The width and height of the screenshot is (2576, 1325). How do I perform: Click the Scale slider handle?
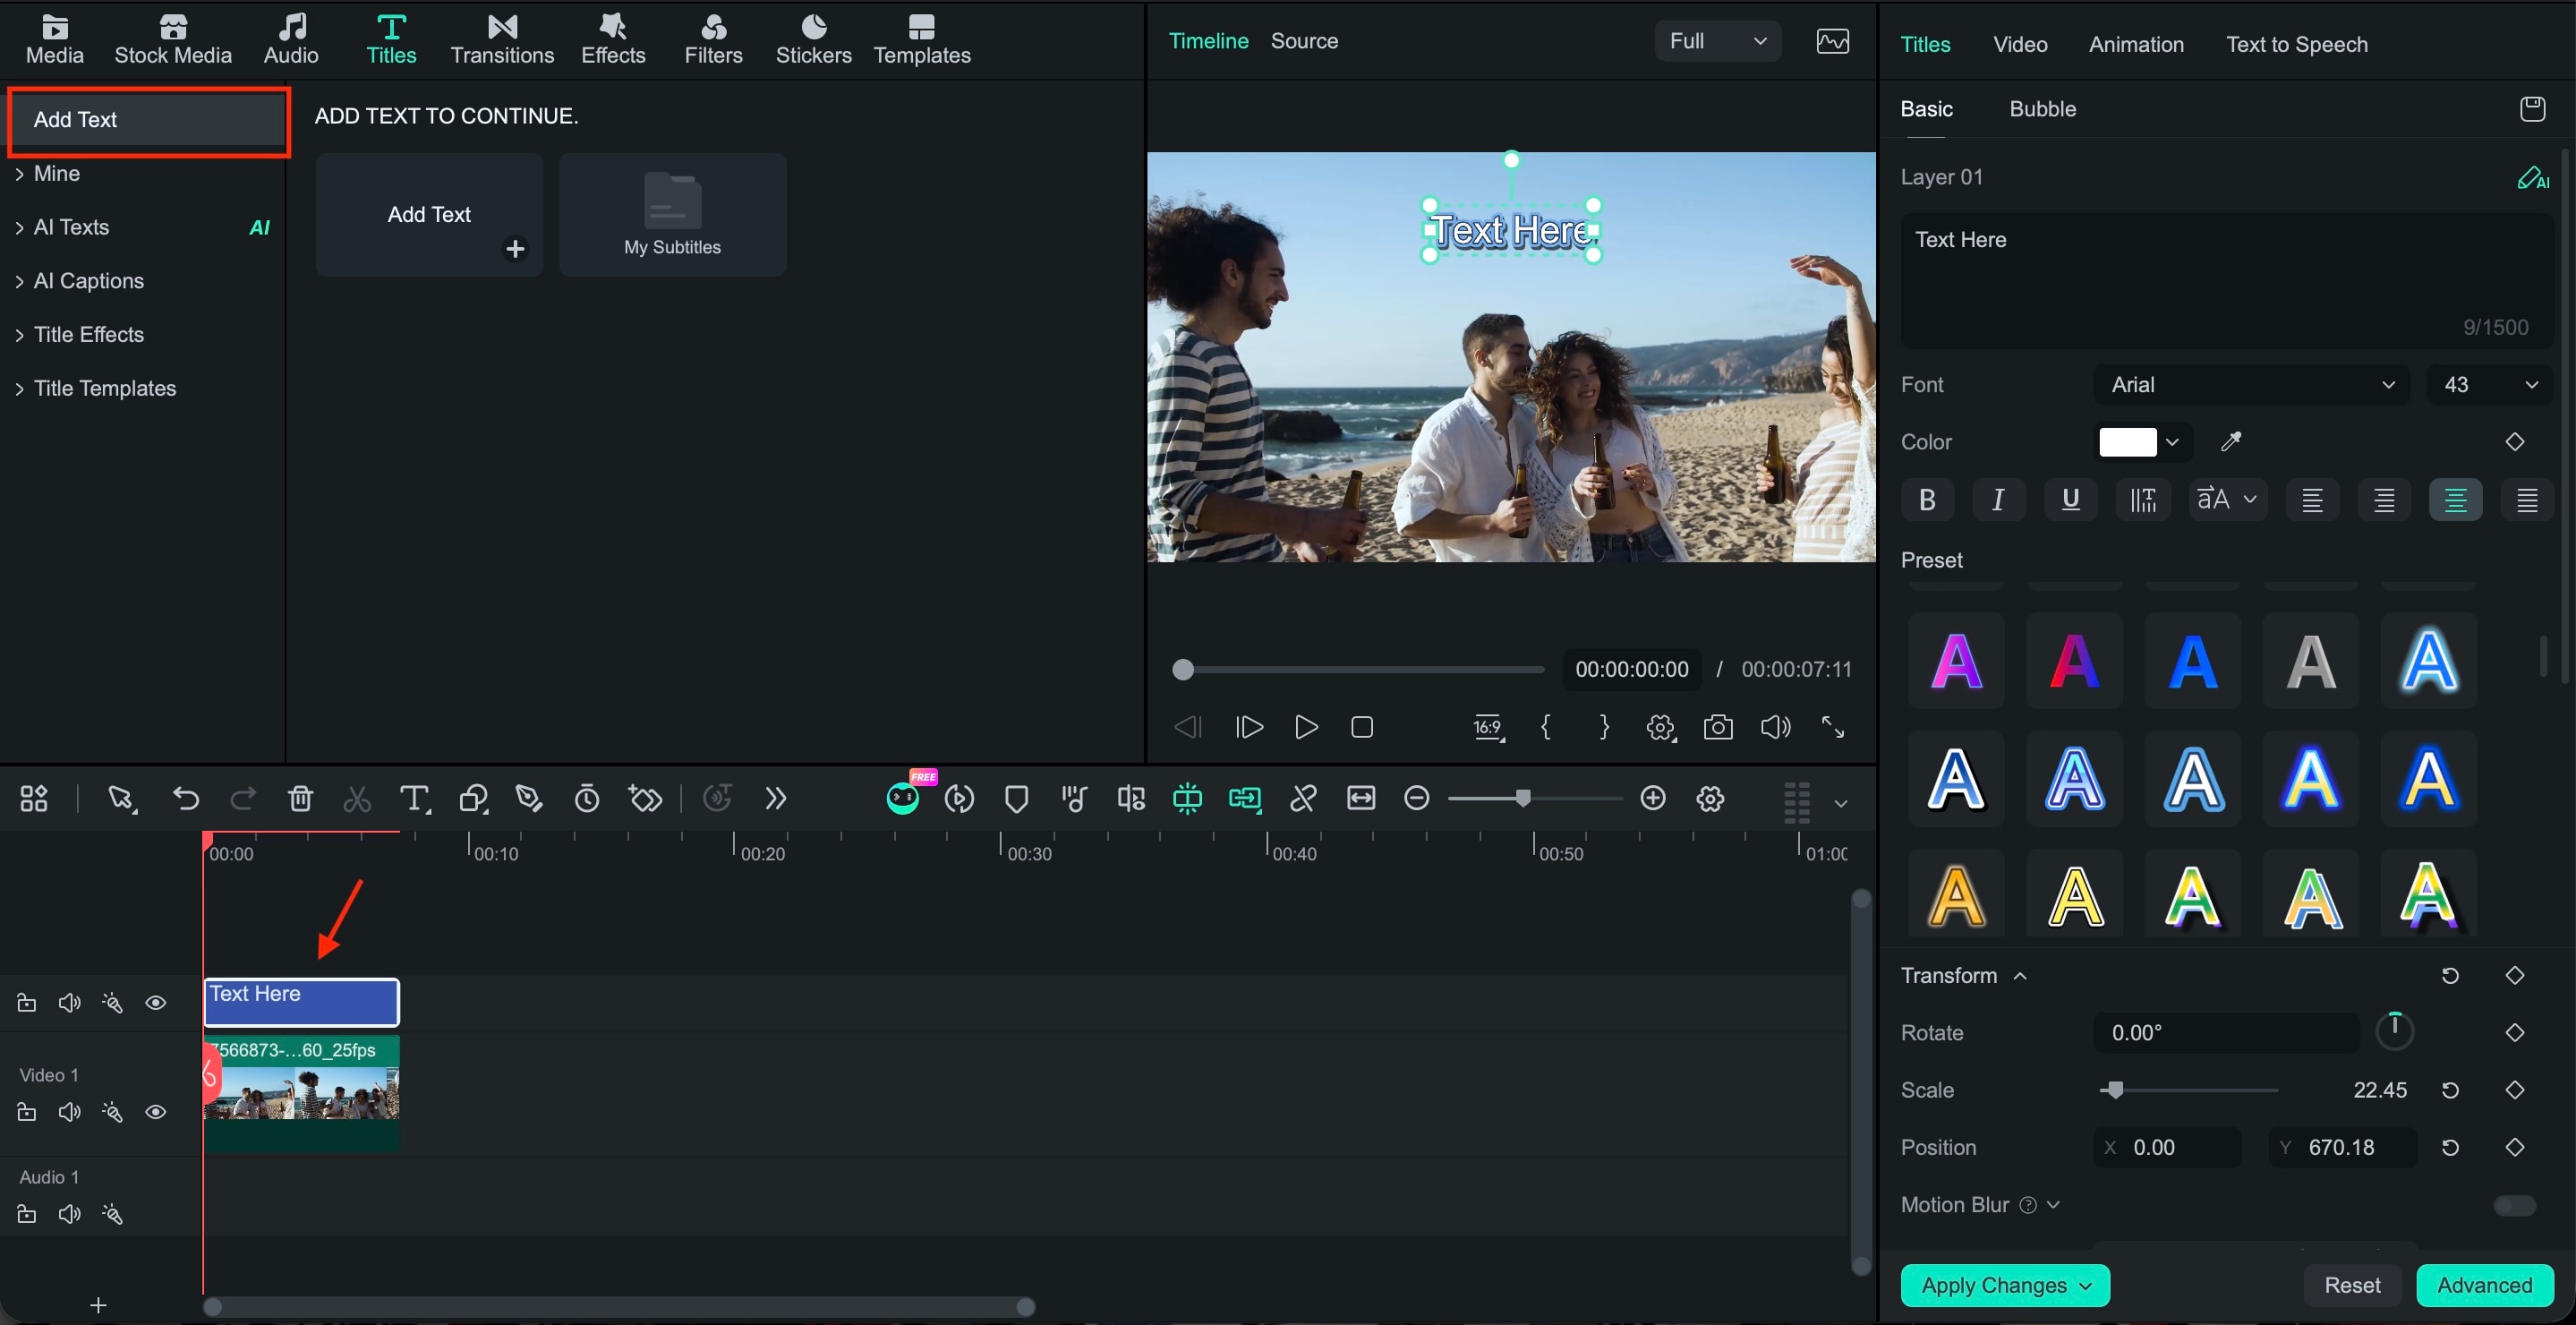(2113, 1090)
